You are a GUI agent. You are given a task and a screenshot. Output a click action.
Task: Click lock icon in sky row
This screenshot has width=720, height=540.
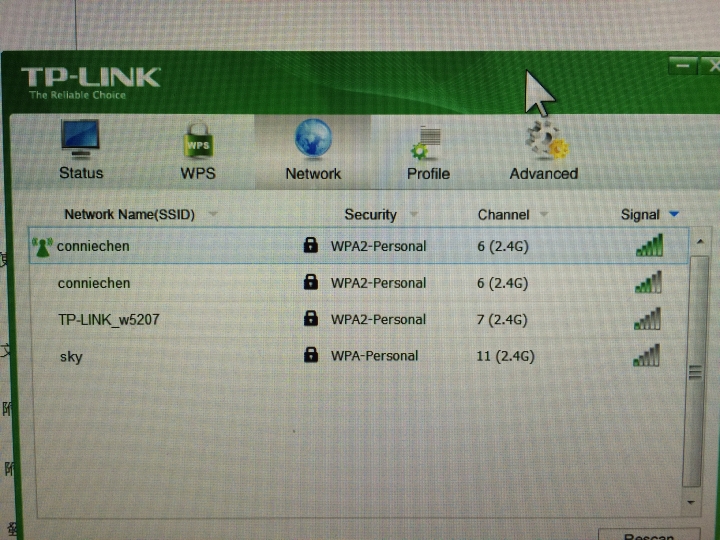pyautogui.click(x=311, y=354)
